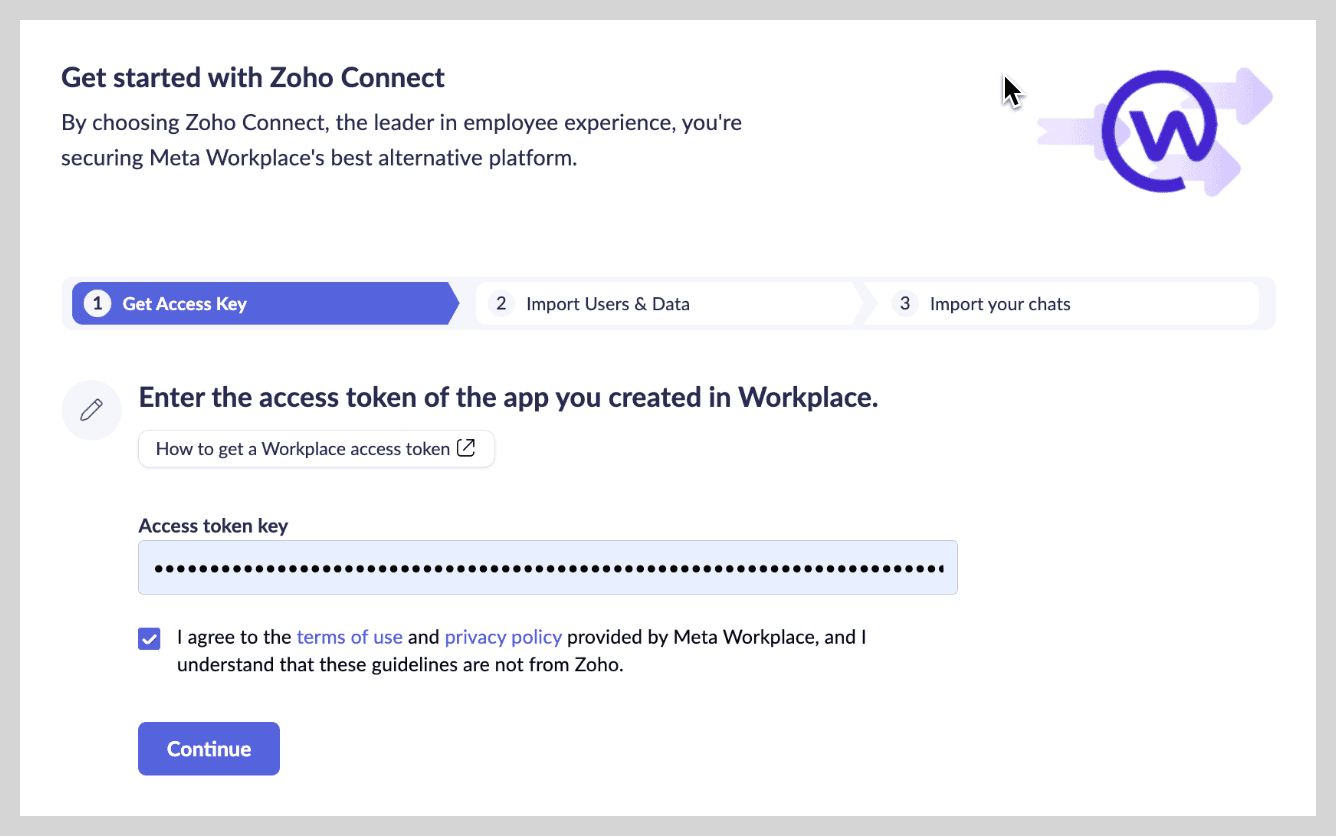
Task: Click the Enter the access token heading
Action: point(508,397)
